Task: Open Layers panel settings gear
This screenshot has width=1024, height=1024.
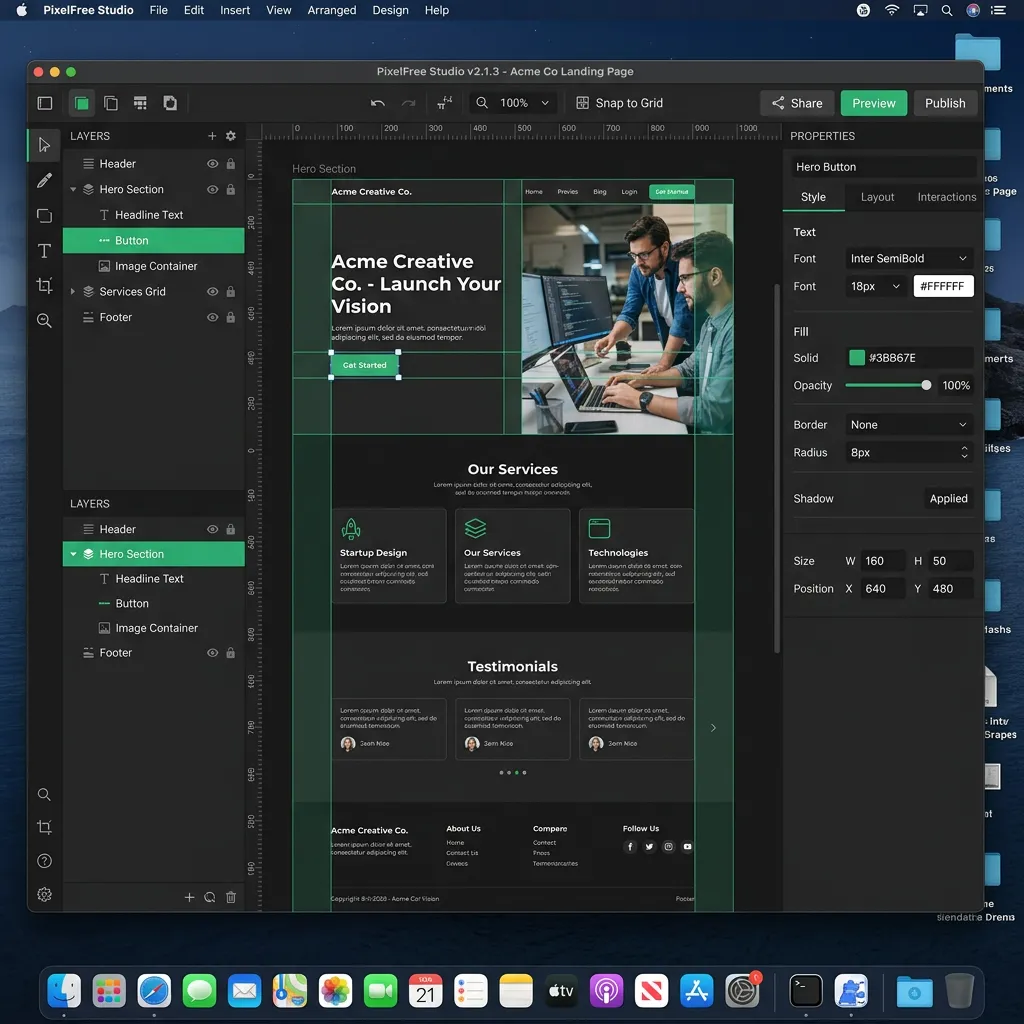Action: coord(231,136)
